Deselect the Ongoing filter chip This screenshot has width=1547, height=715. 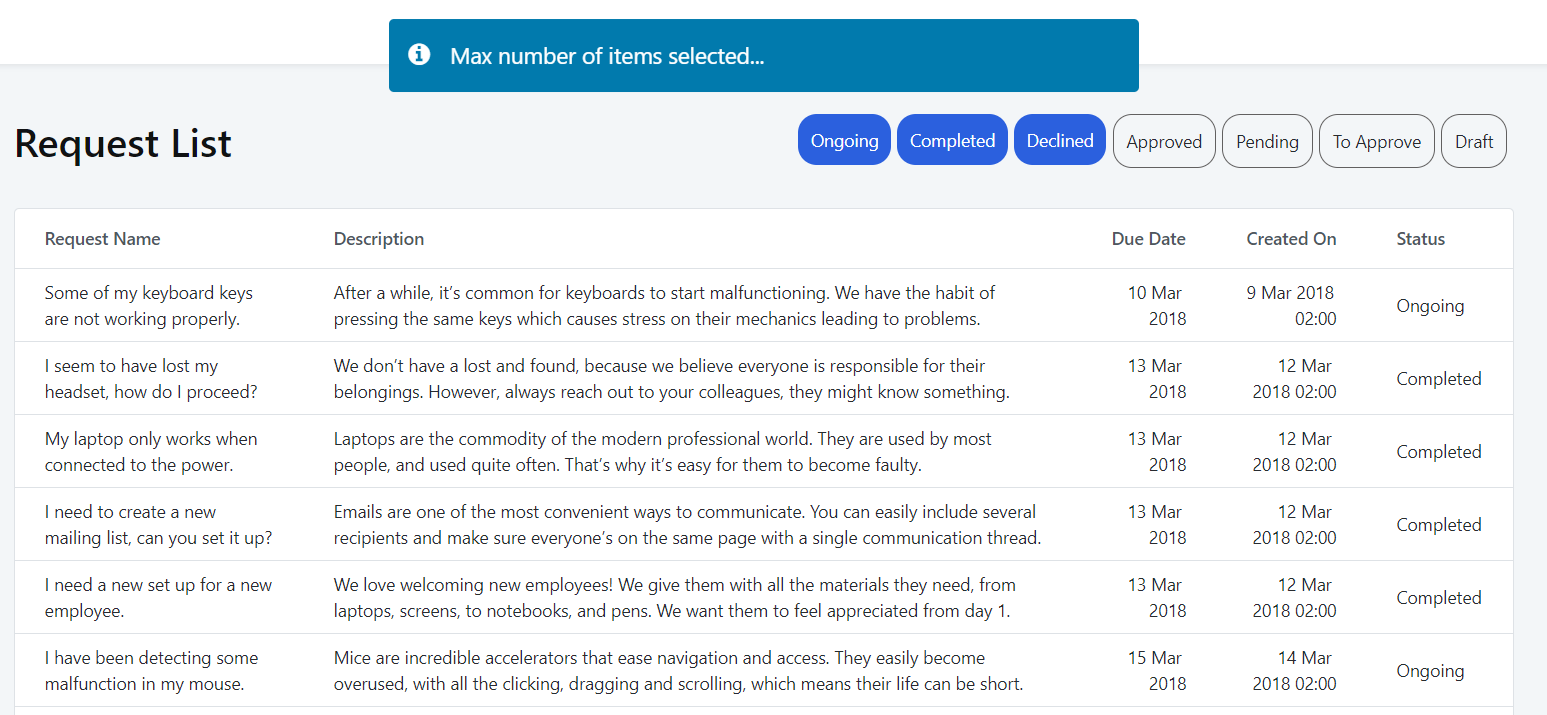click(x=844, y=141)
